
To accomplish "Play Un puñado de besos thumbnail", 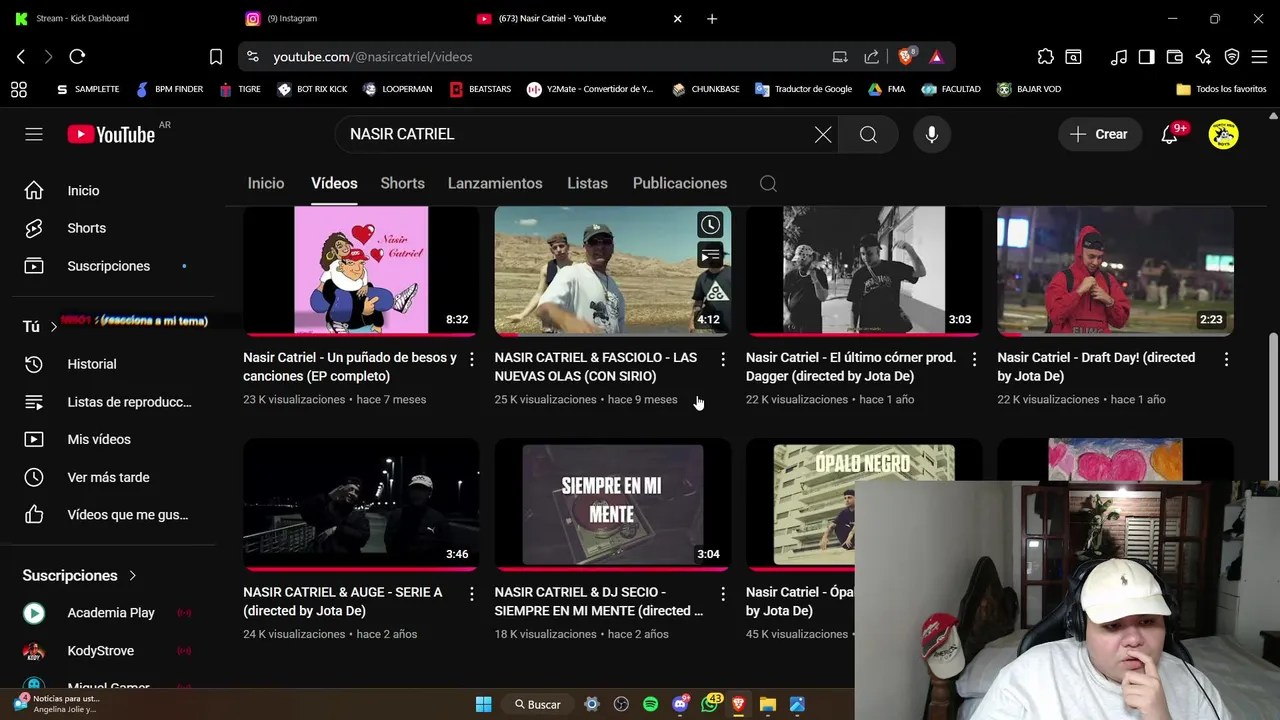I will coord(361,270).
